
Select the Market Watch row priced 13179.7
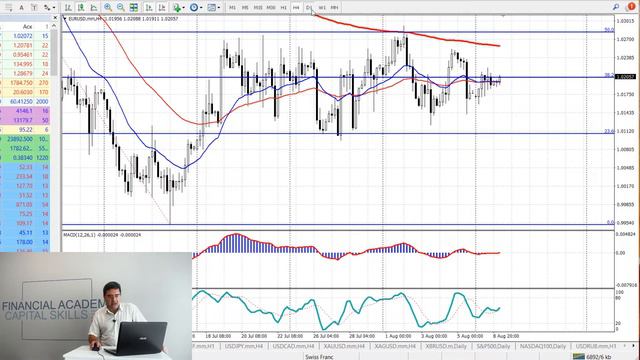click(x=25, y=120)
